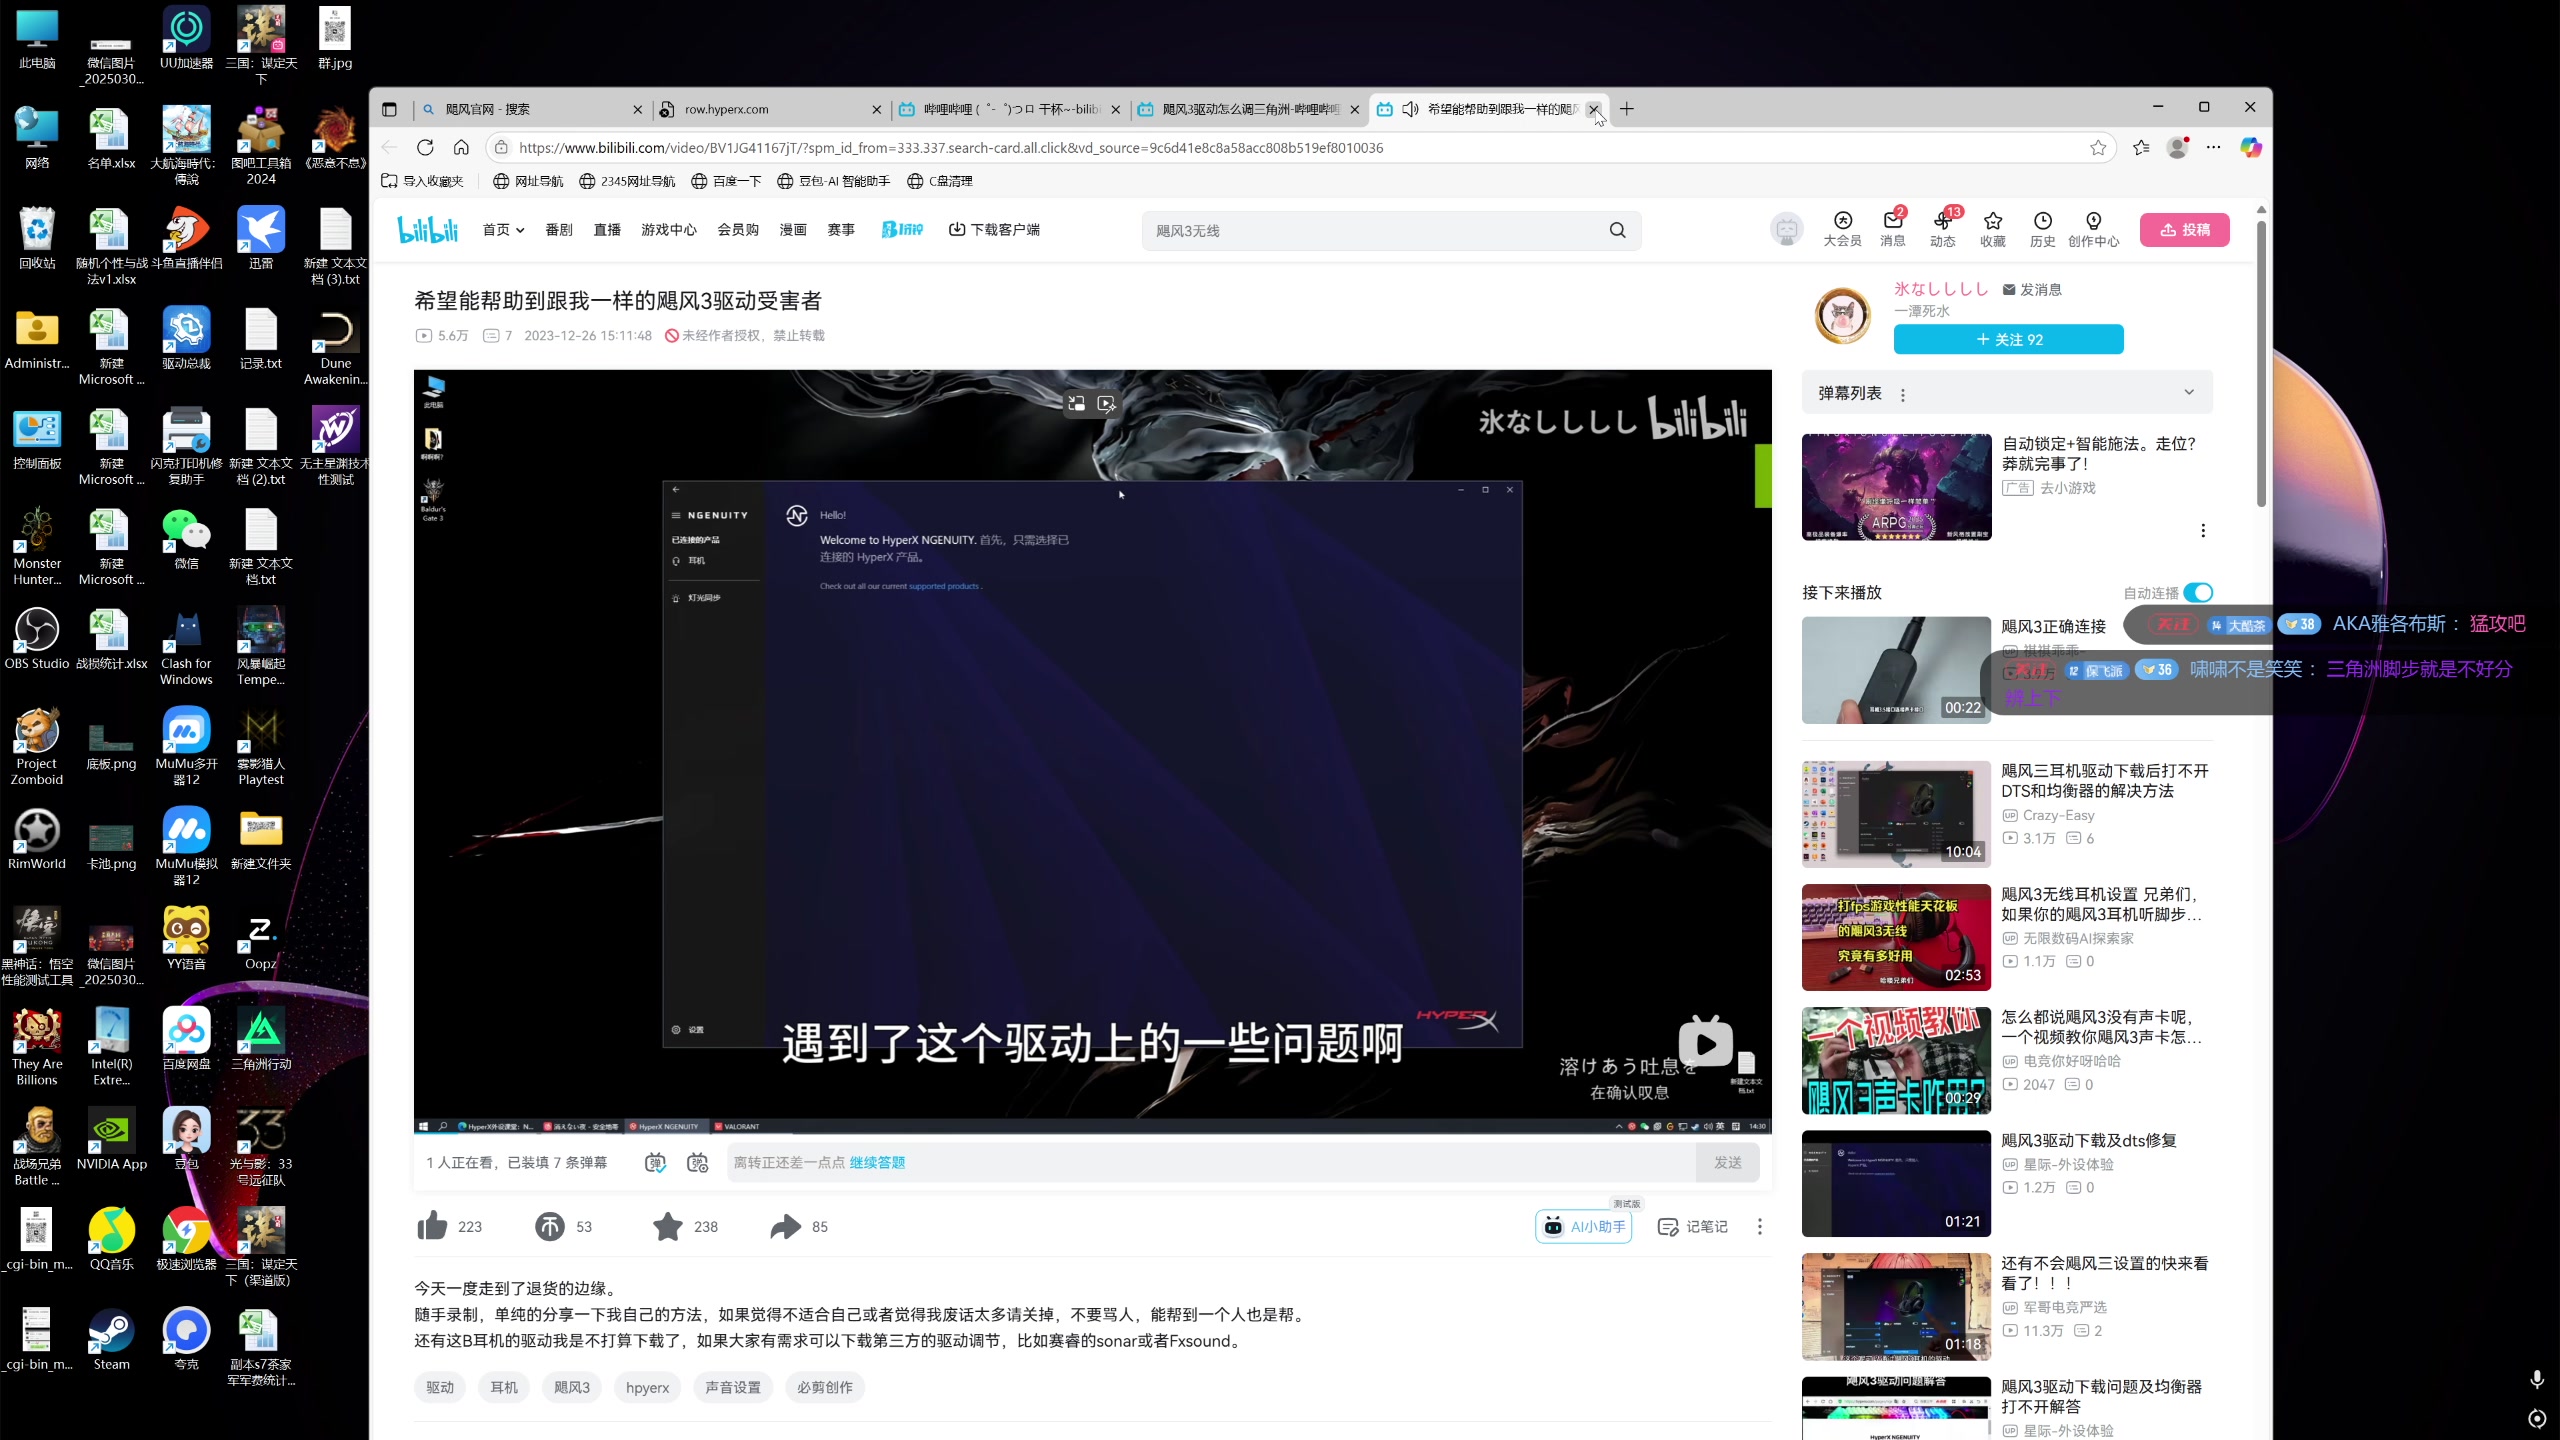Open the more options dots beside 记笔记
Viewport: 2560px width, 1440px height.
[x=1760, y=1227]
